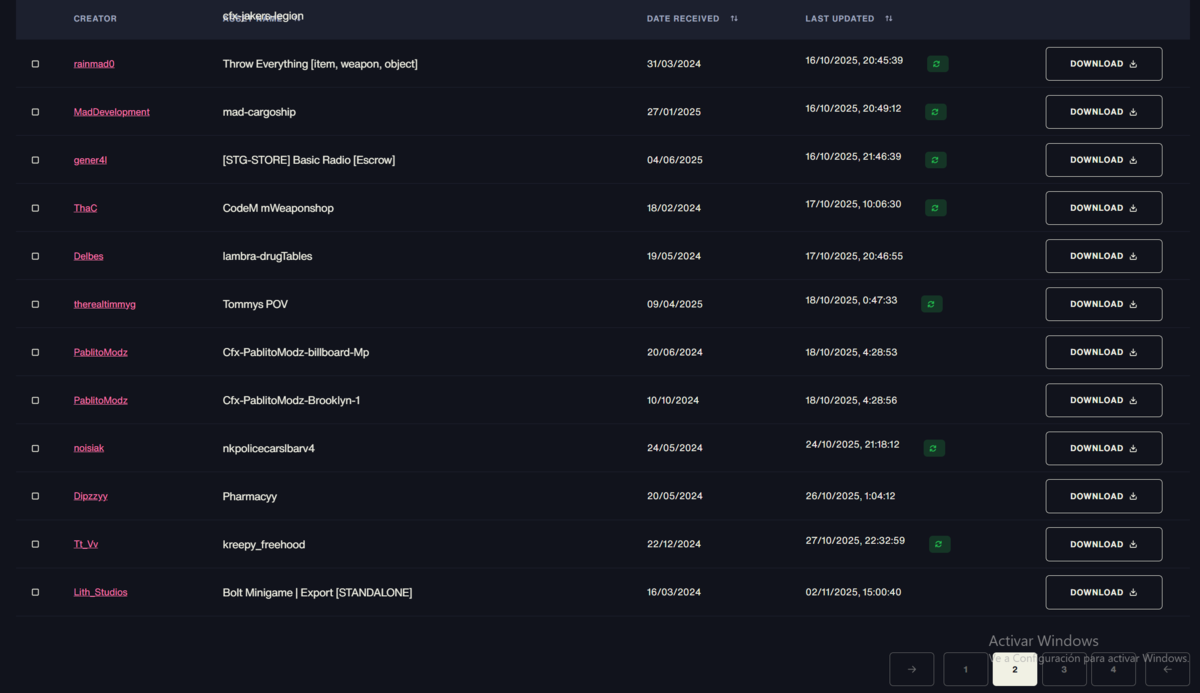Download Bolt Minigame resource
This screenshot has height=693, width=1200.
[x=1104, y=592]
